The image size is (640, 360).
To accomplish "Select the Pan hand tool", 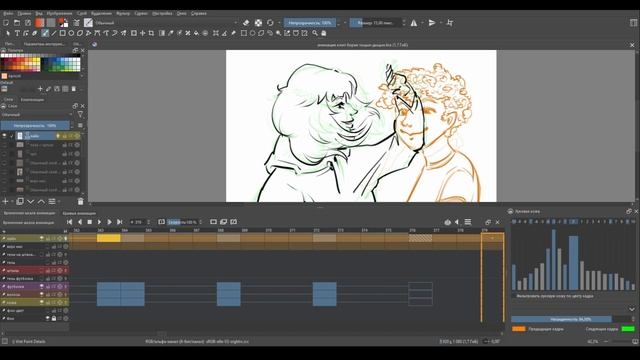I will coord(324,33).
